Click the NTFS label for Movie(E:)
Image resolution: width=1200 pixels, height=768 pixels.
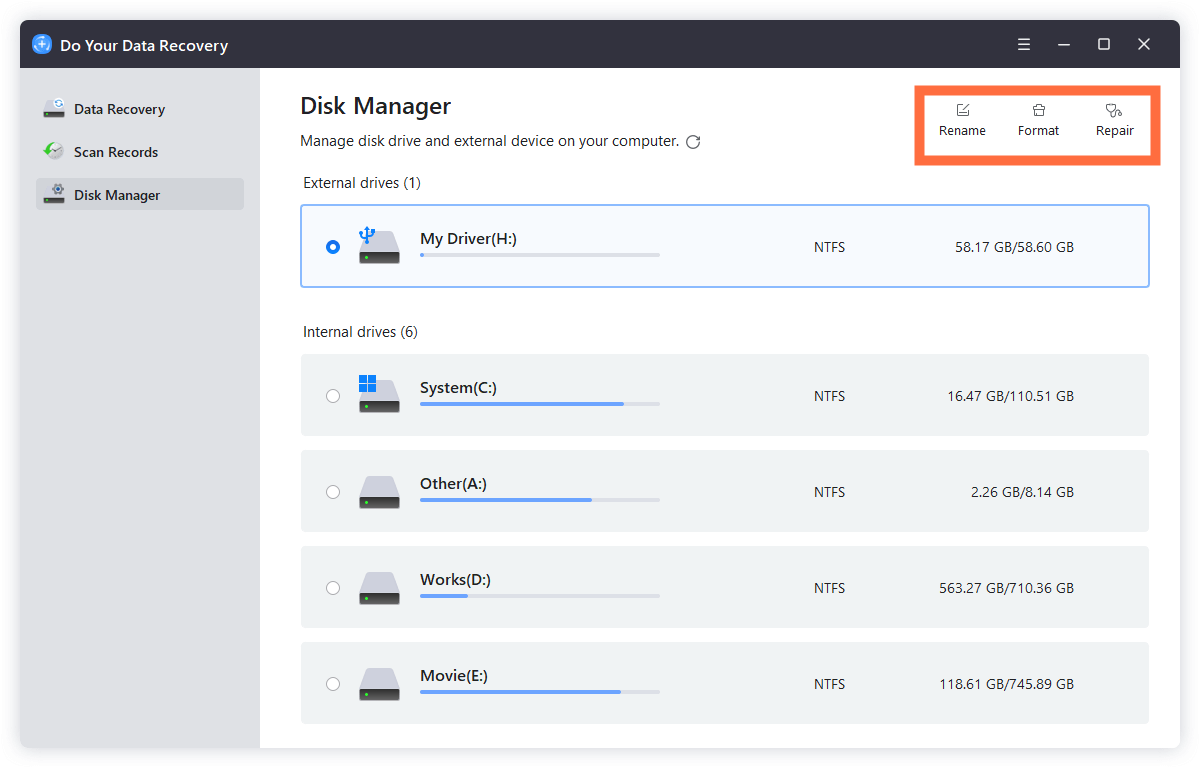click(x=829, y=683)
